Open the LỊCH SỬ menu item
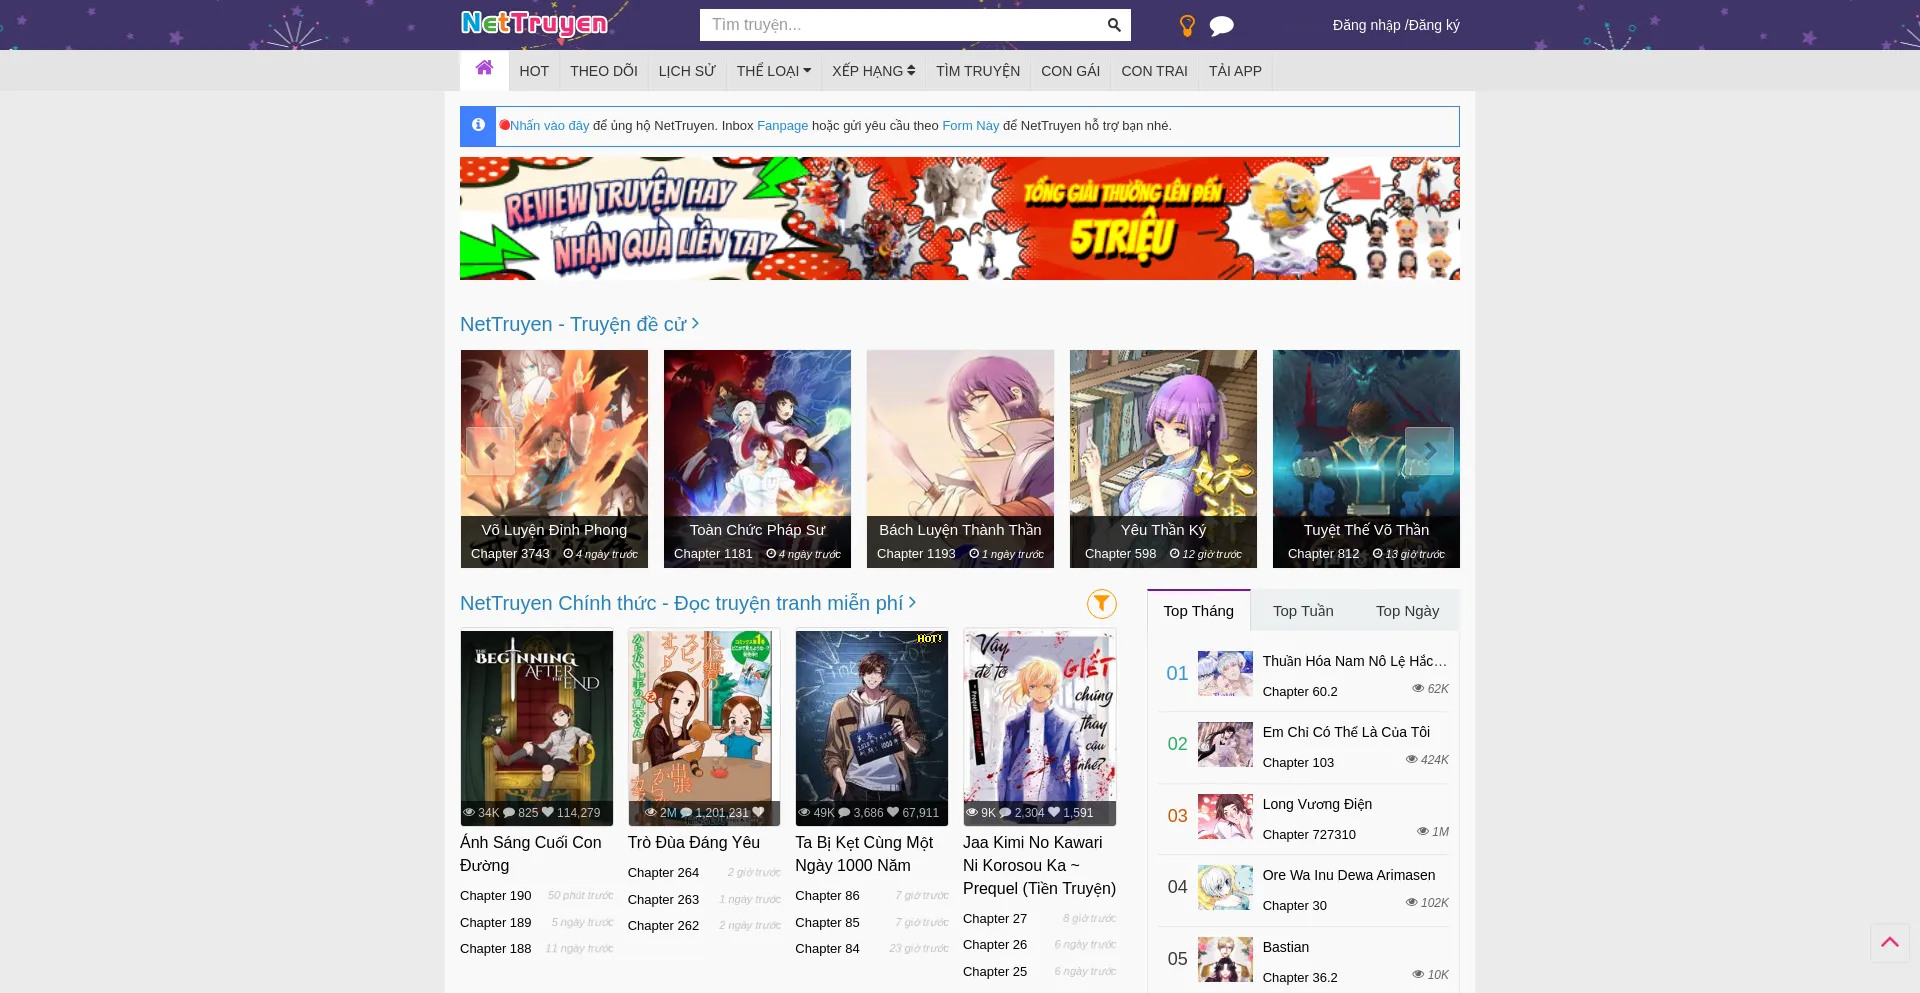Screen dimensions: 1920x993 tap(687, 71)
